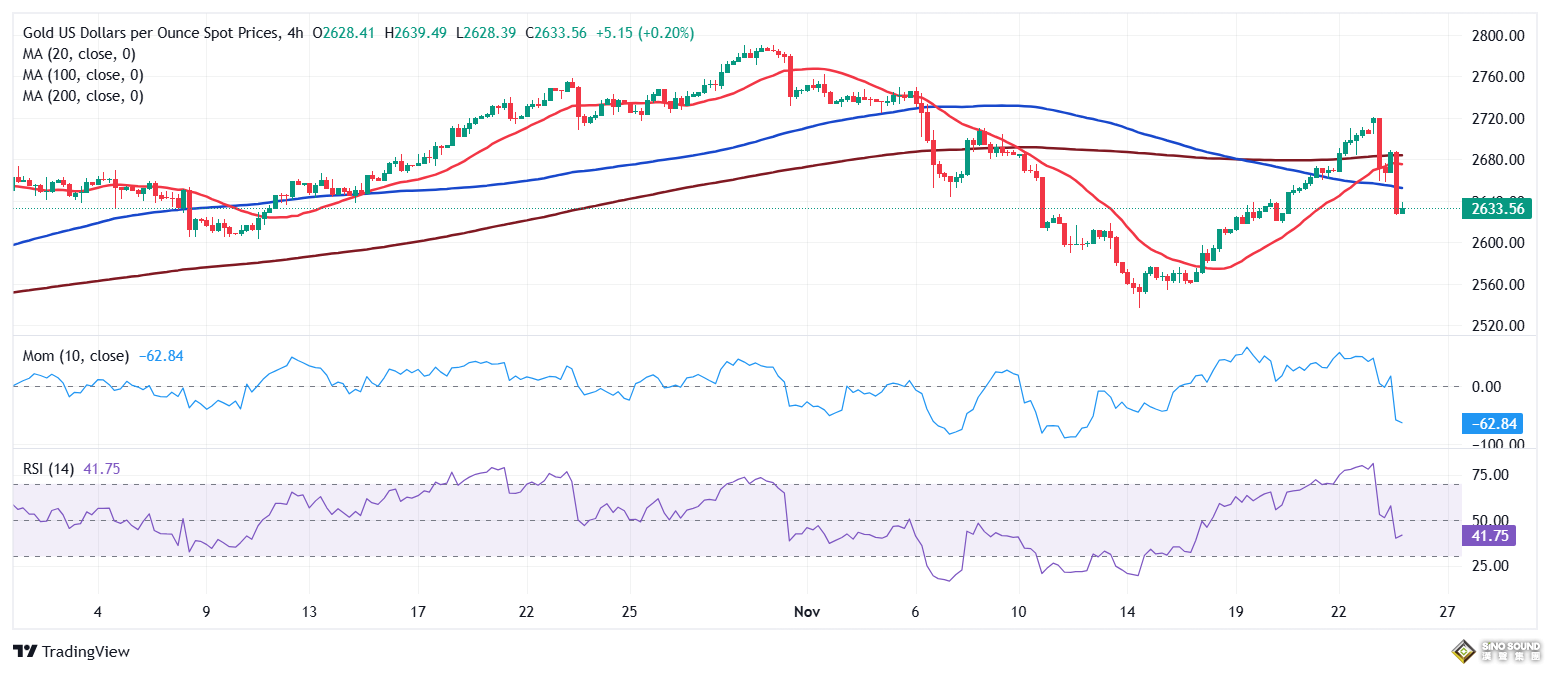Click the 0.00 momentum axis label

click(1488, 387)
